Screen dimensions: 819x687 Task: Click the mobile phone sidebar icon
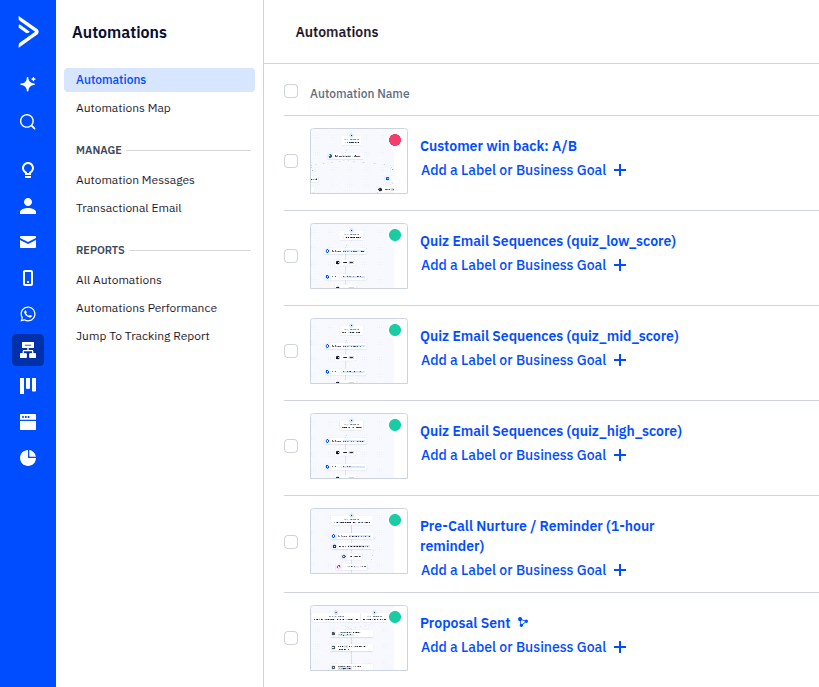tap(27, 277)
